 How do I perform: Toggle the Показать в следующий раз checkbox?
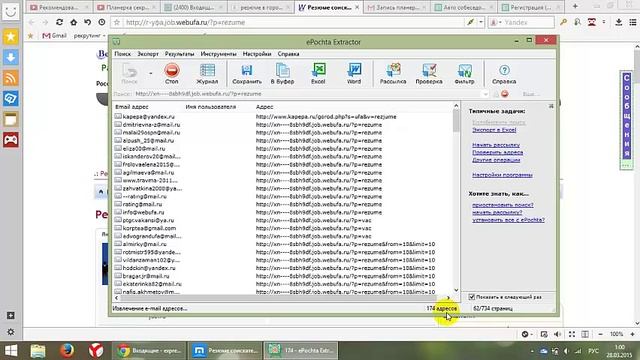[x=471, y=297]
